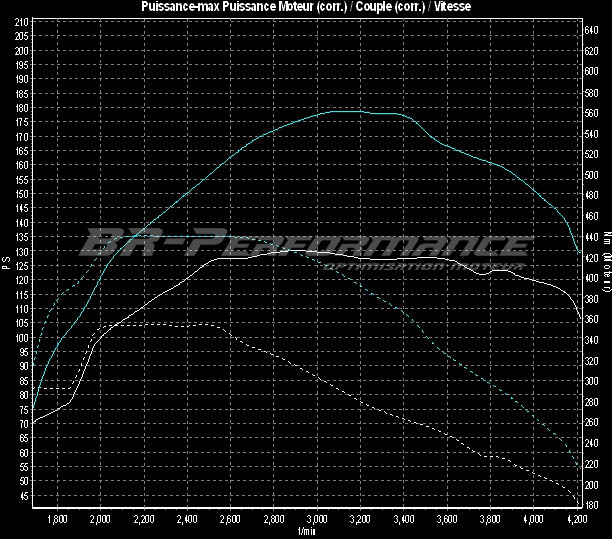The image size is (612, 539).
Task: Click the PS unit label on the left axis
Action: pos(6,262)
